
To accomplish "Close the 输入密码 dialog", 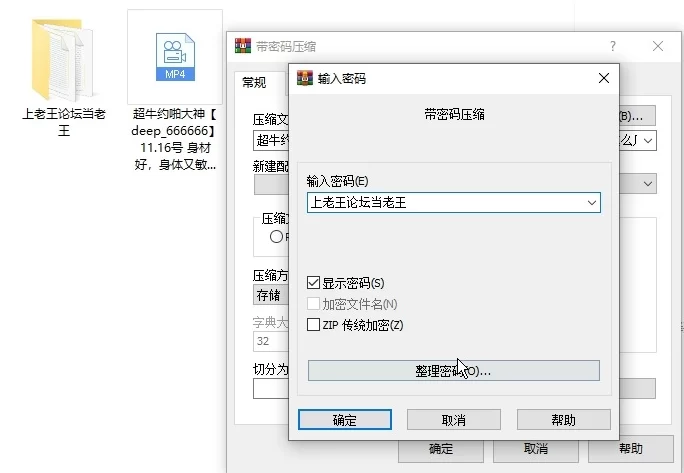I will 604,79.
